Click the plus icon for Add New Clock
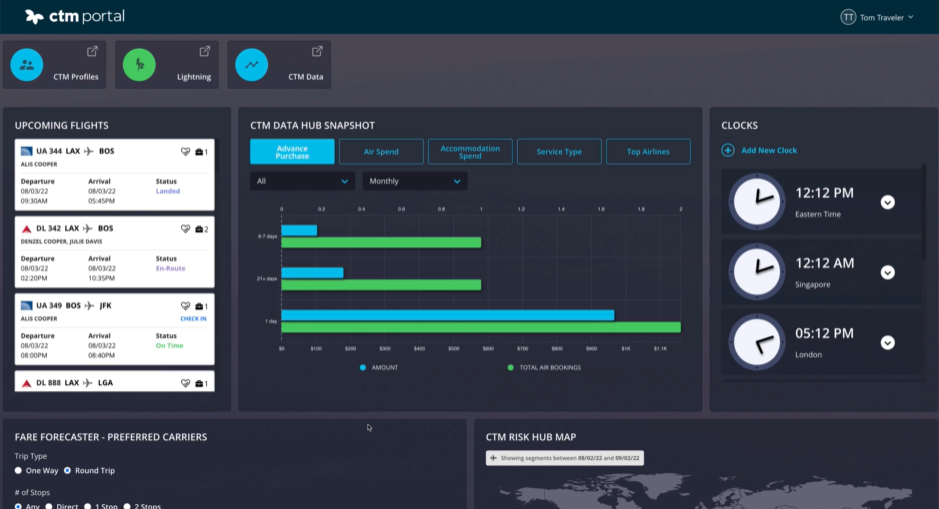939x509 pixels. coord(728,150)
